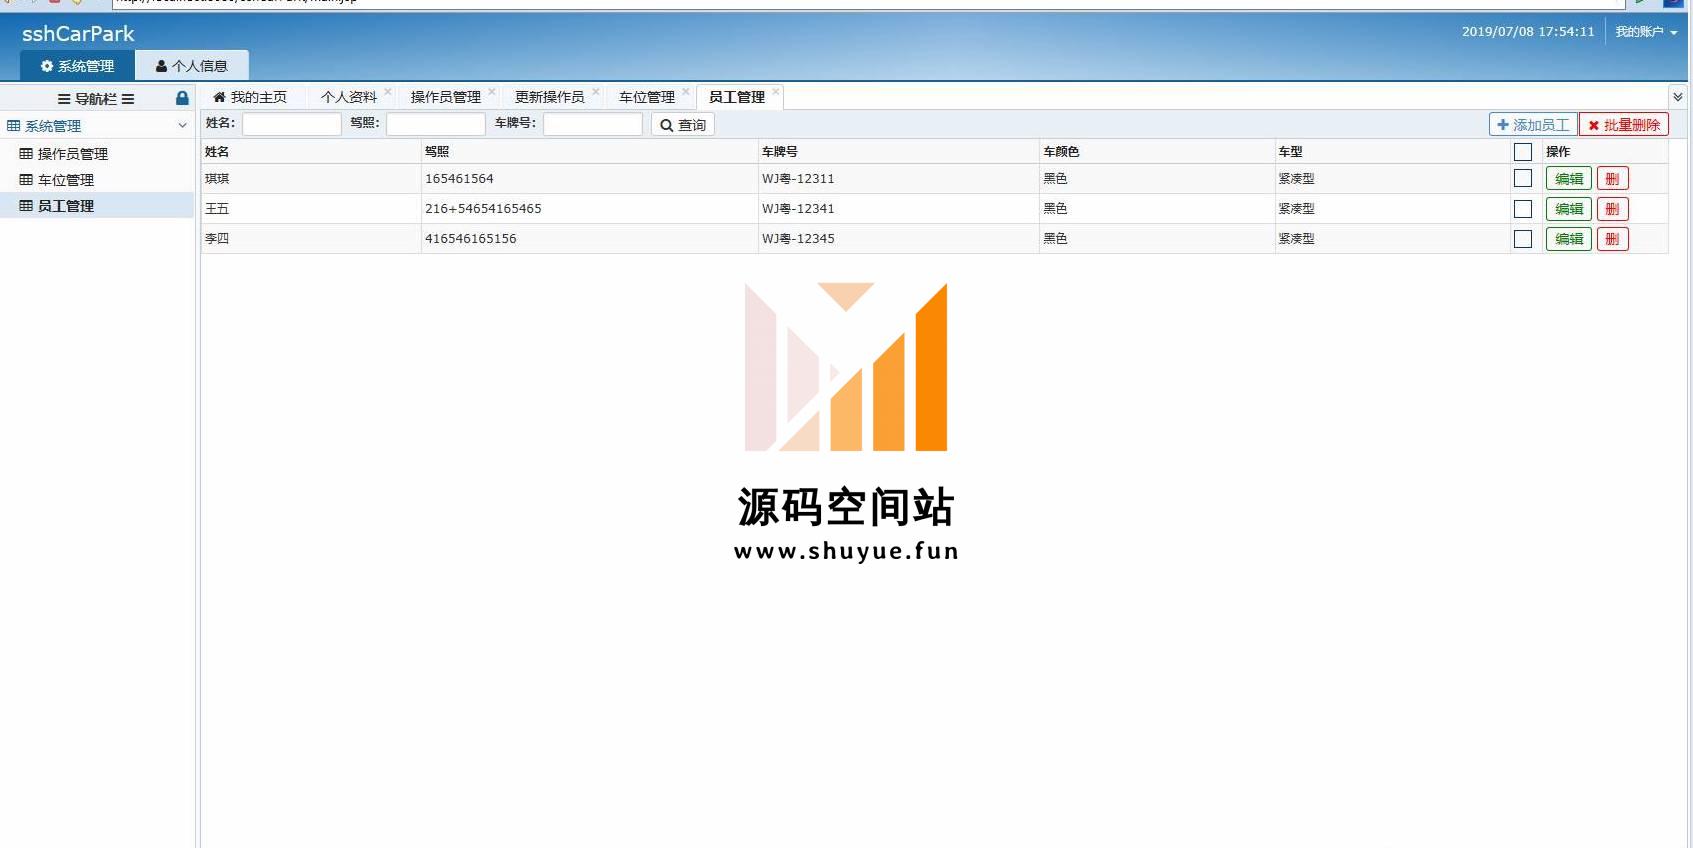This screenshot has height=848, width=1693.
Task: Click license cell 216+54654165465
Action: [483, 209]
